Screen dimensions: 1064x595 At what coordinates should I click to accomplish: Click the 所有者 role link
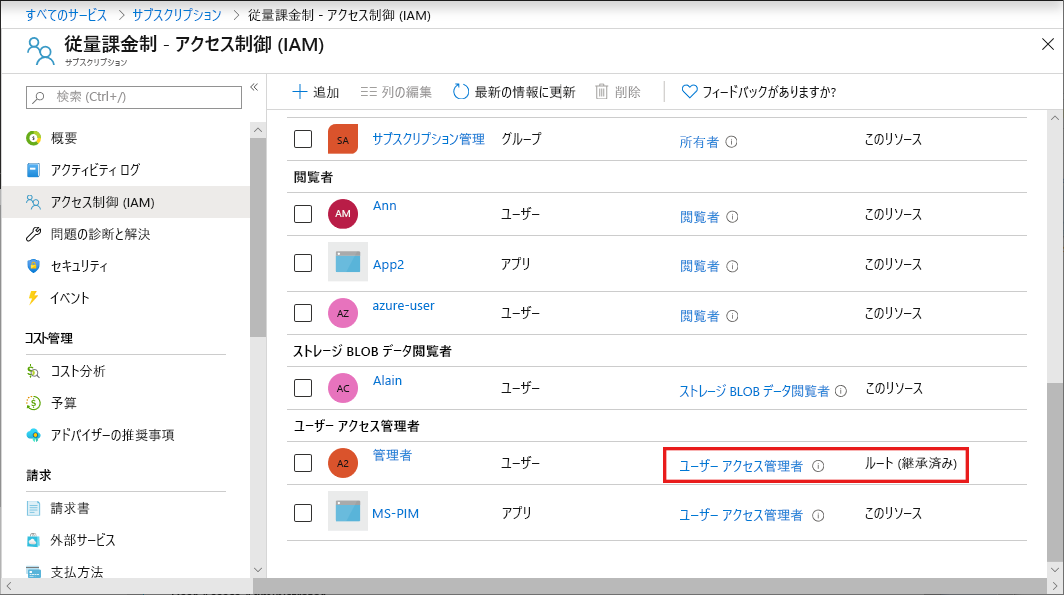pos(699,142)
